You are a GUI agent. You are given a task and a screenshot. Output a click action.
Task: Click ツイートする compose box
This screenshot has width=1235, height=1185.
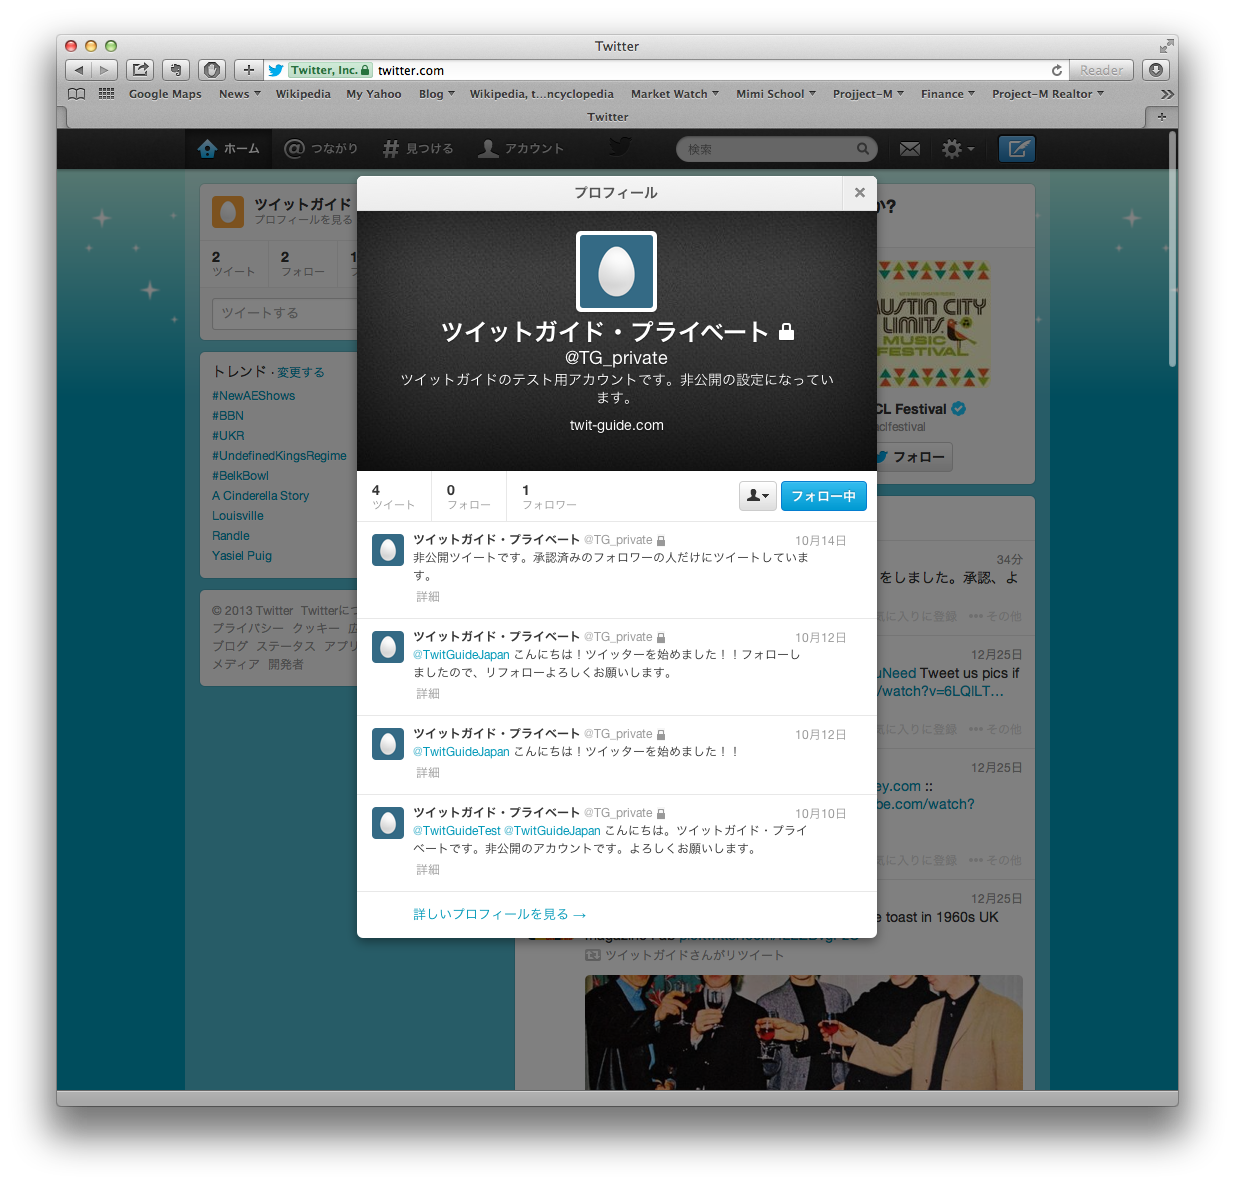point(284,313)
